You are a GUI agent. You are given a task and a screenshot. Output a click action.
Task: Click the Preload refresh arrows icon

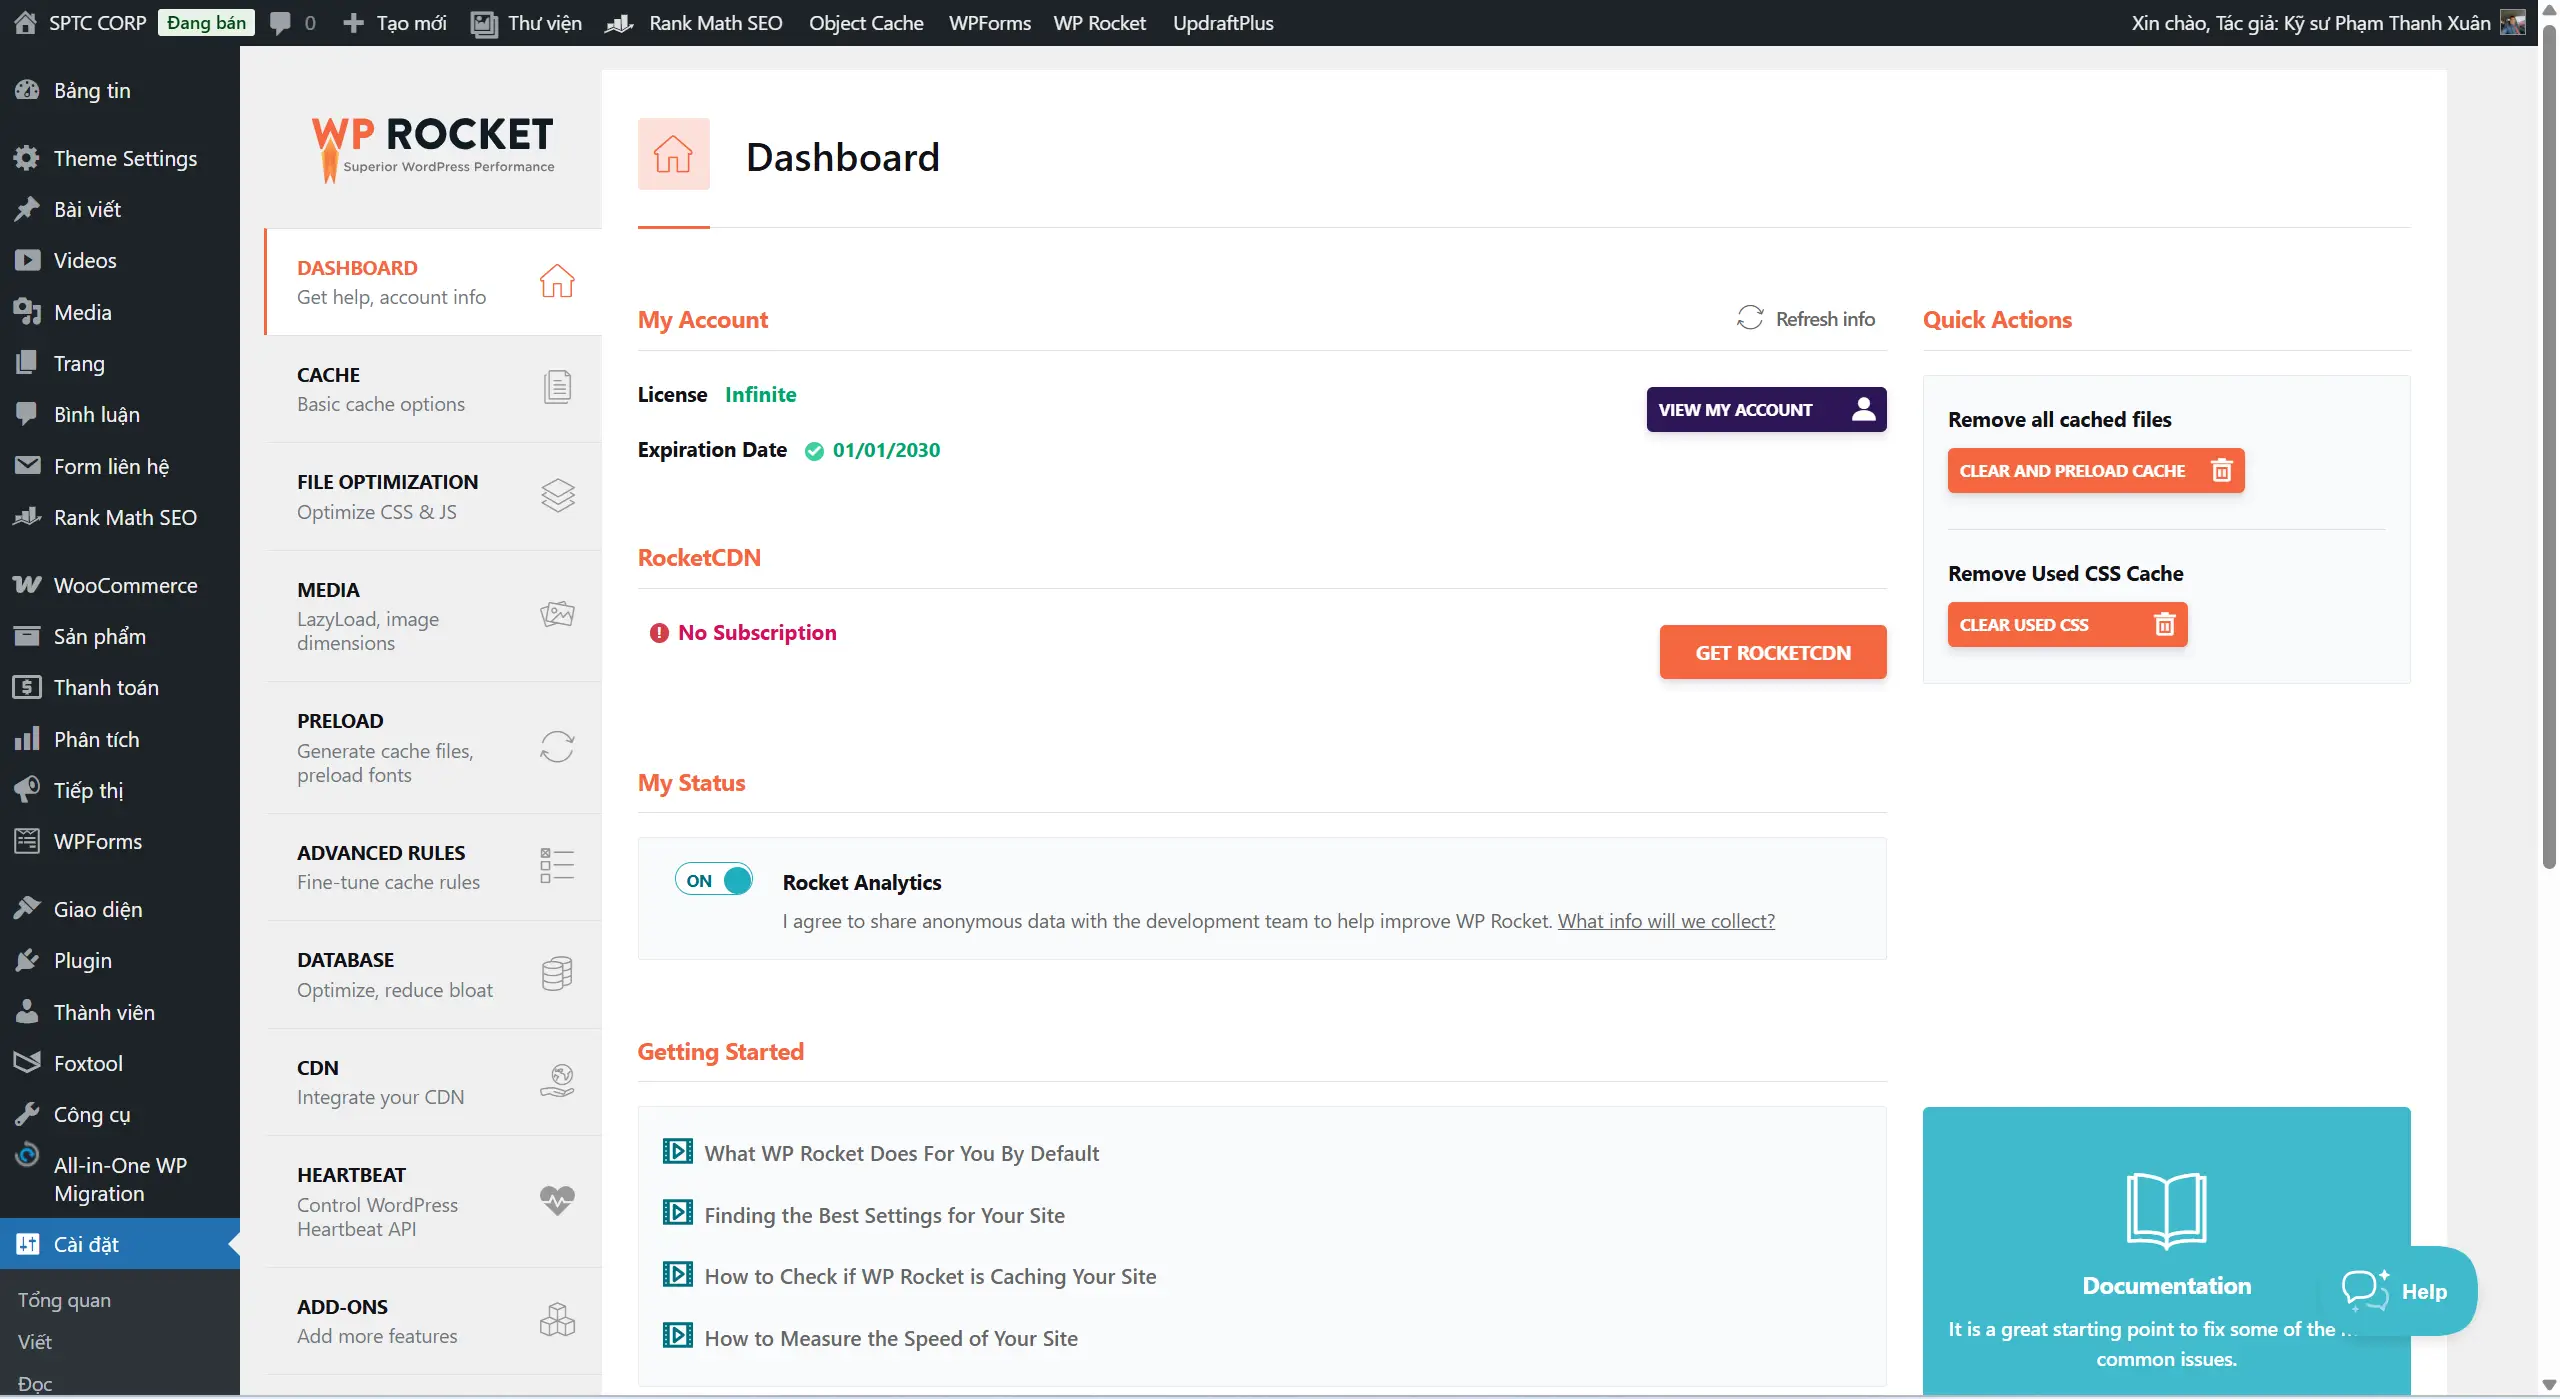(557, 746)
